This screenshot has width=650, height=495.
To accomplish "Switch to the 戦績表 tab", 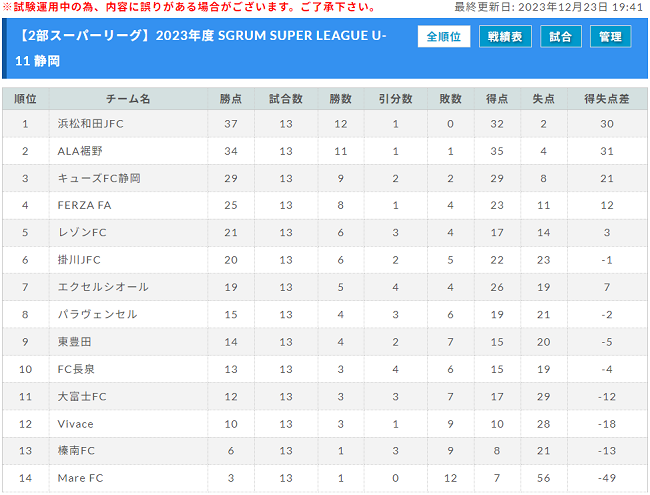I will tap(505, 36).
